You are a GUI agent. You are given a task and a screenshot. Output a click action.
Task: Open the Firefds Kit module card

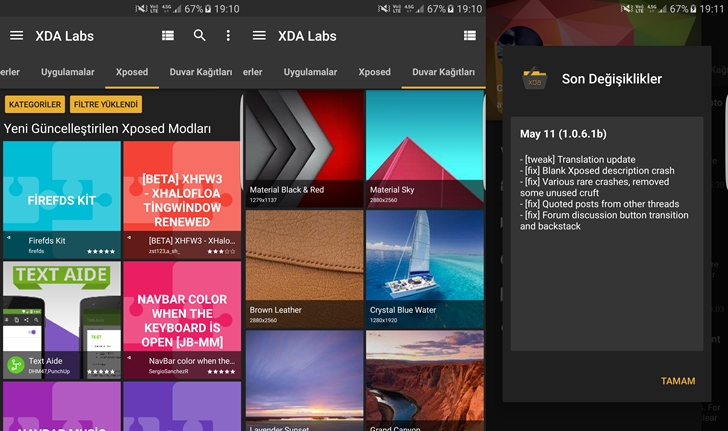(x=62, y=200)
